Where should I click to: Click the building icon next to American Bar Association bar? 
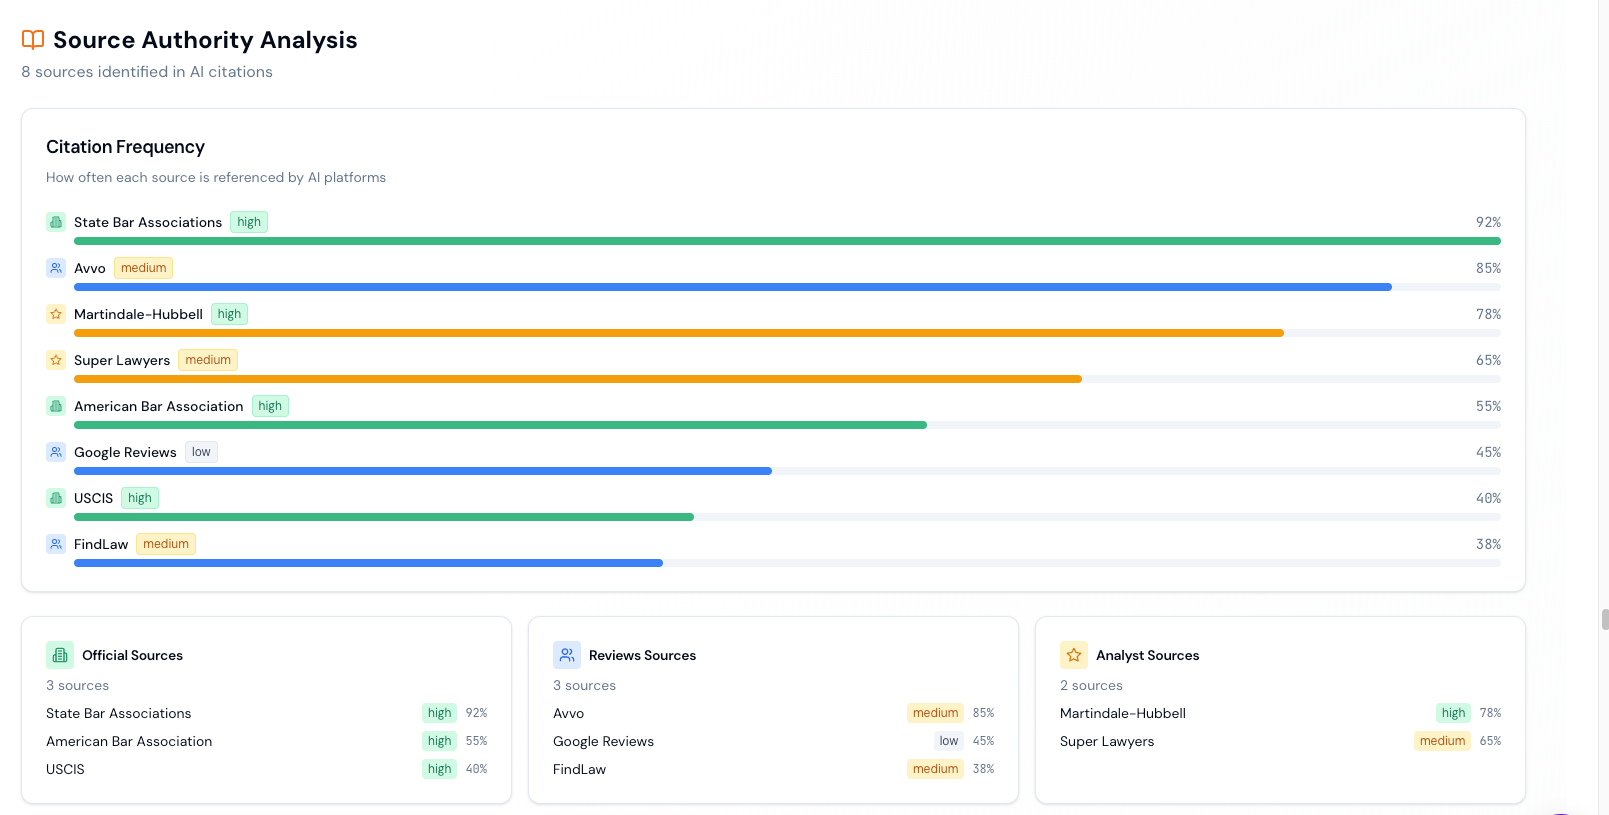[x=56, y=406]
